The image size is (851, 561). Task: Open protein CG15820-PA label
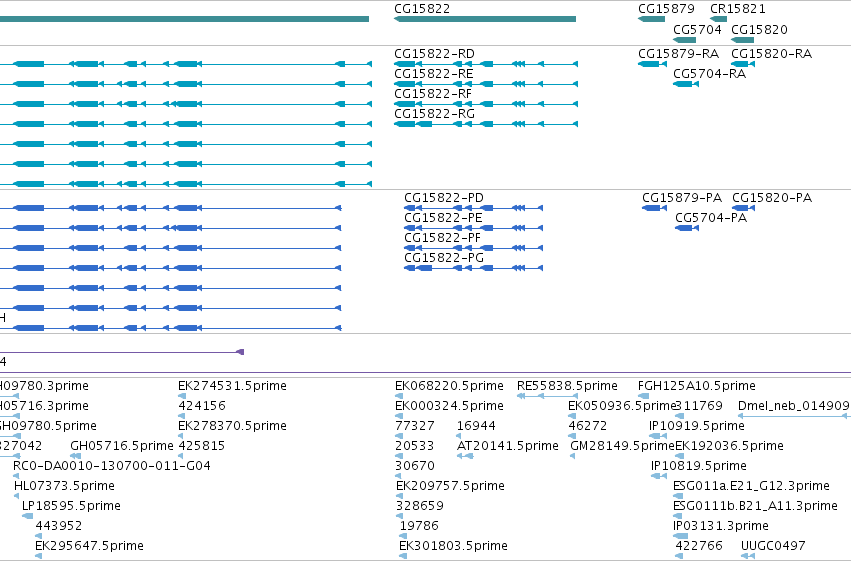(772, 197)
